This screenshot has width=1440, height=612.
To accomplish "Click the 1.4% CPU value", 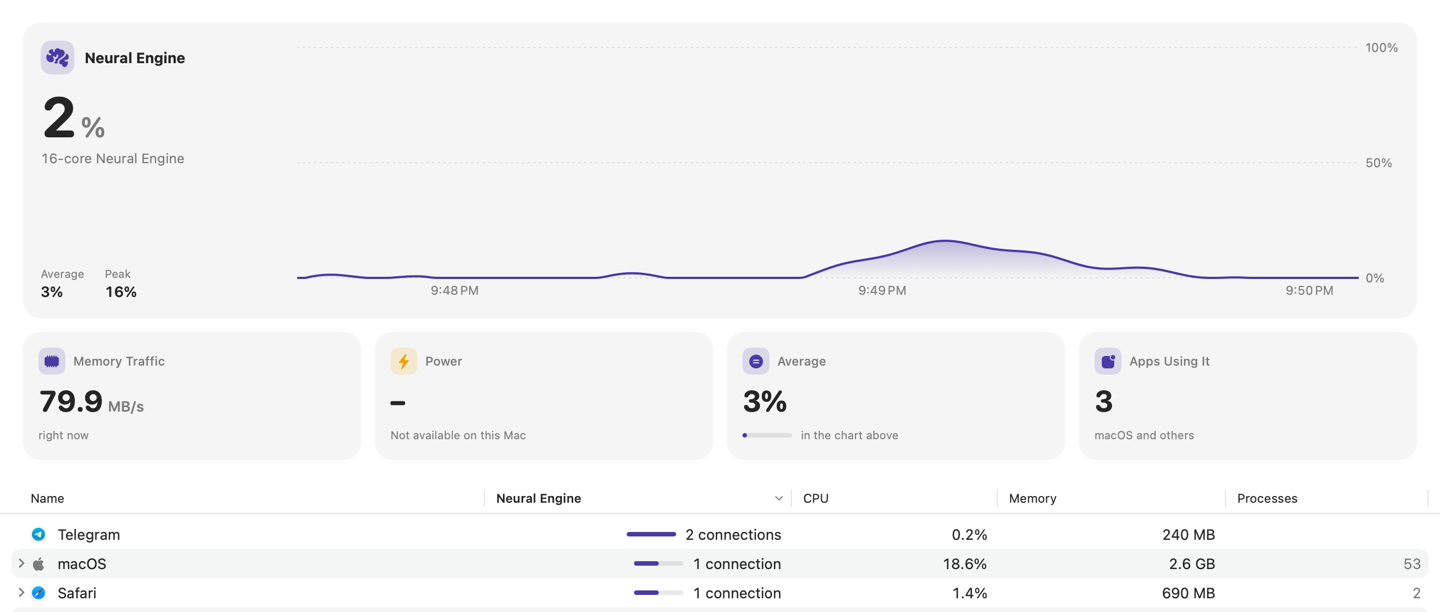I will tap(970, 593).
